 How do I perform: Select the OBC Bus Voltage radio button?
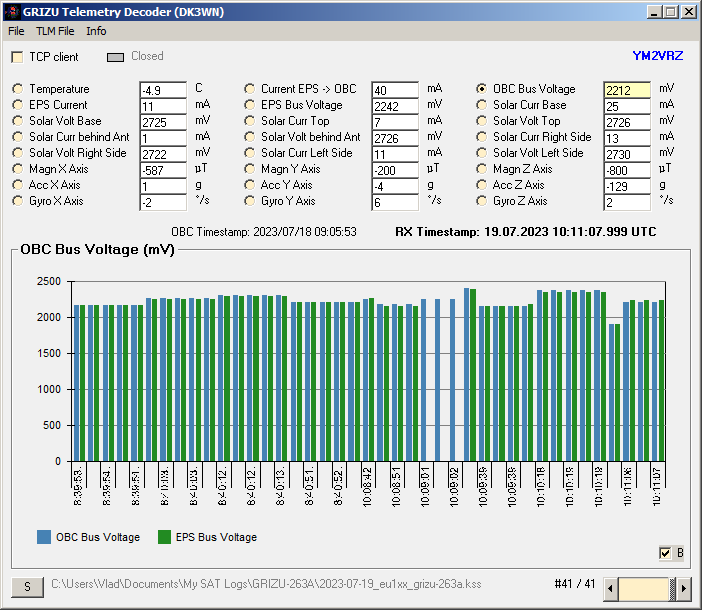coord(481,89)
